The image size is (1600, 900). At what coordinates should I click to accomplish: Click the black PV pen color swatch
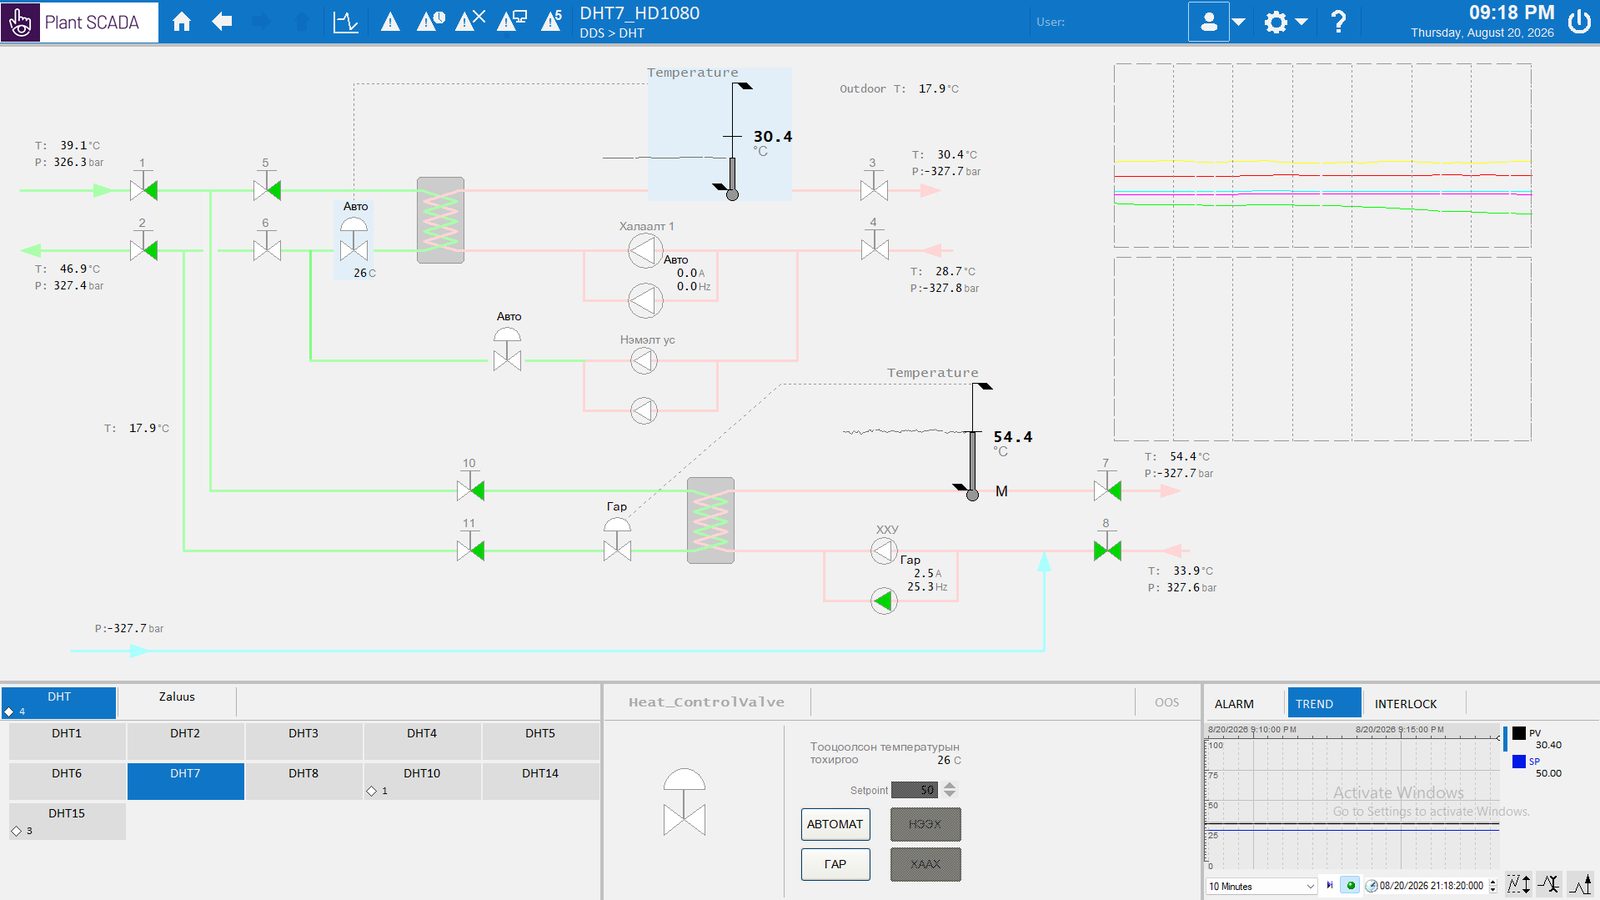1519,733
